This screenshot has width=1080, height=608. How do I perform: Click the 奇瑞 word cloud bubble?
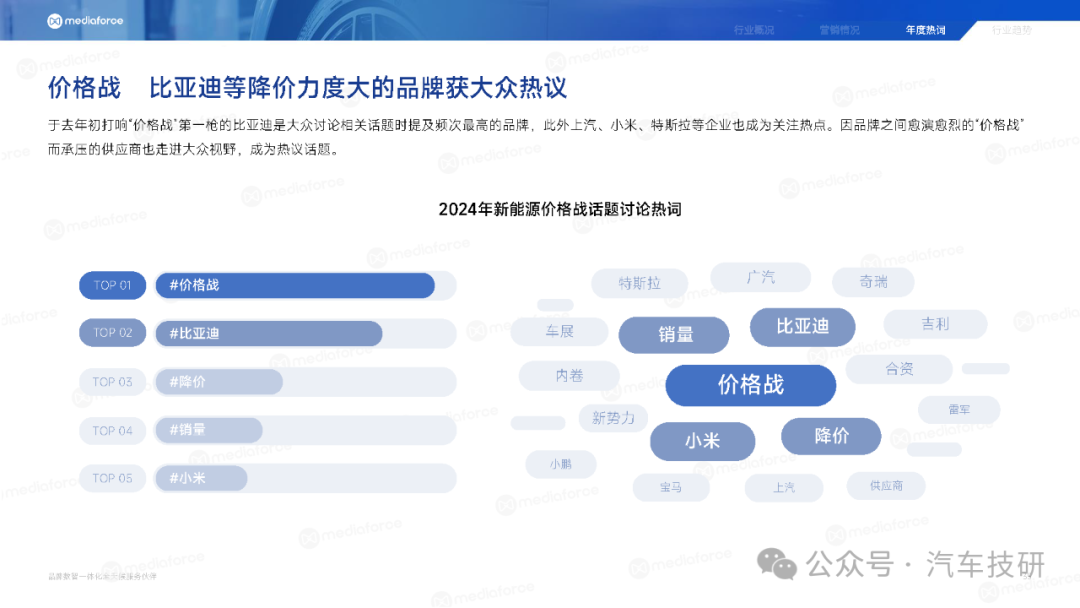873,282
